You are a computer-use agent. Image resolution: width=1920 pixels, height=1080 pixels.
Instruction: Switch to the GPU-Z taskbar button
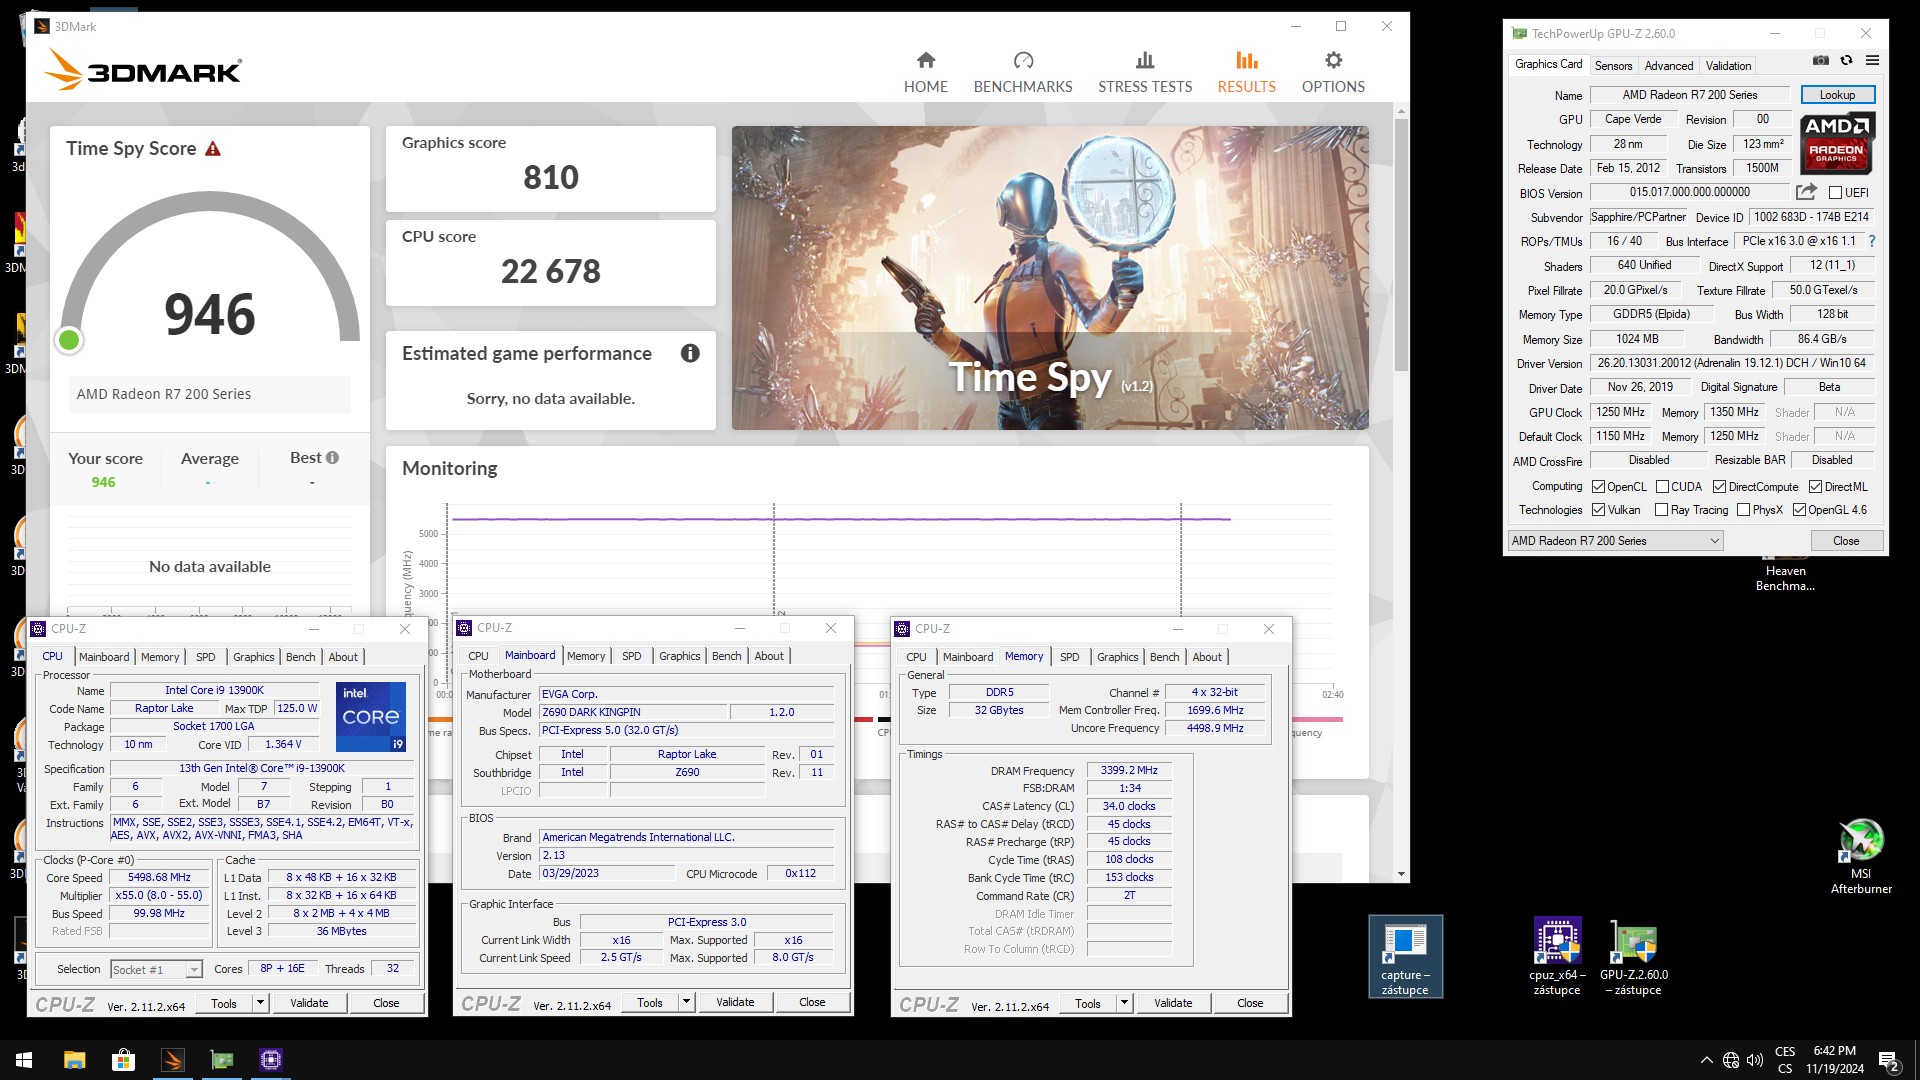[221, 1060]
